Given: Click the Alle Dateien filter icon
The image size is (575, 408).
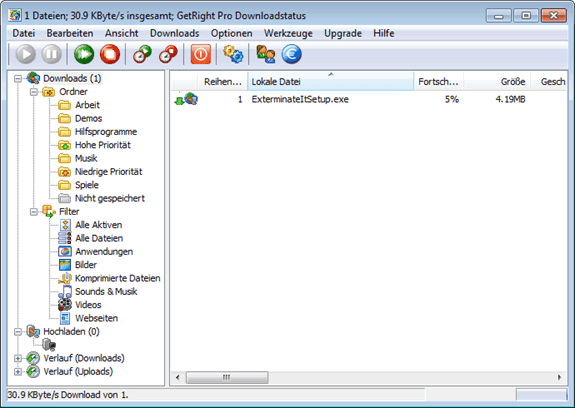Looking at the screenshot, I should (x=65, y=238).
